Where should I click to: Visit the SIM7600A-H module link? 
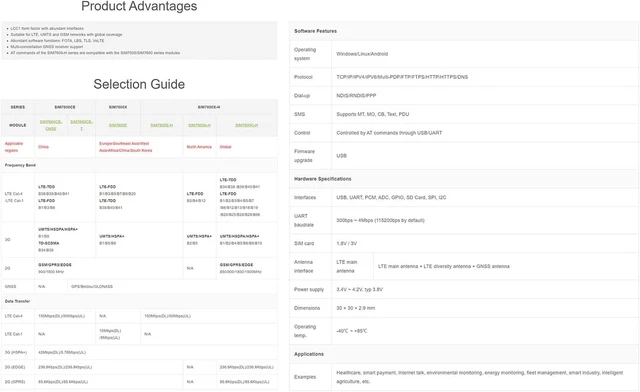click(199, 125)
